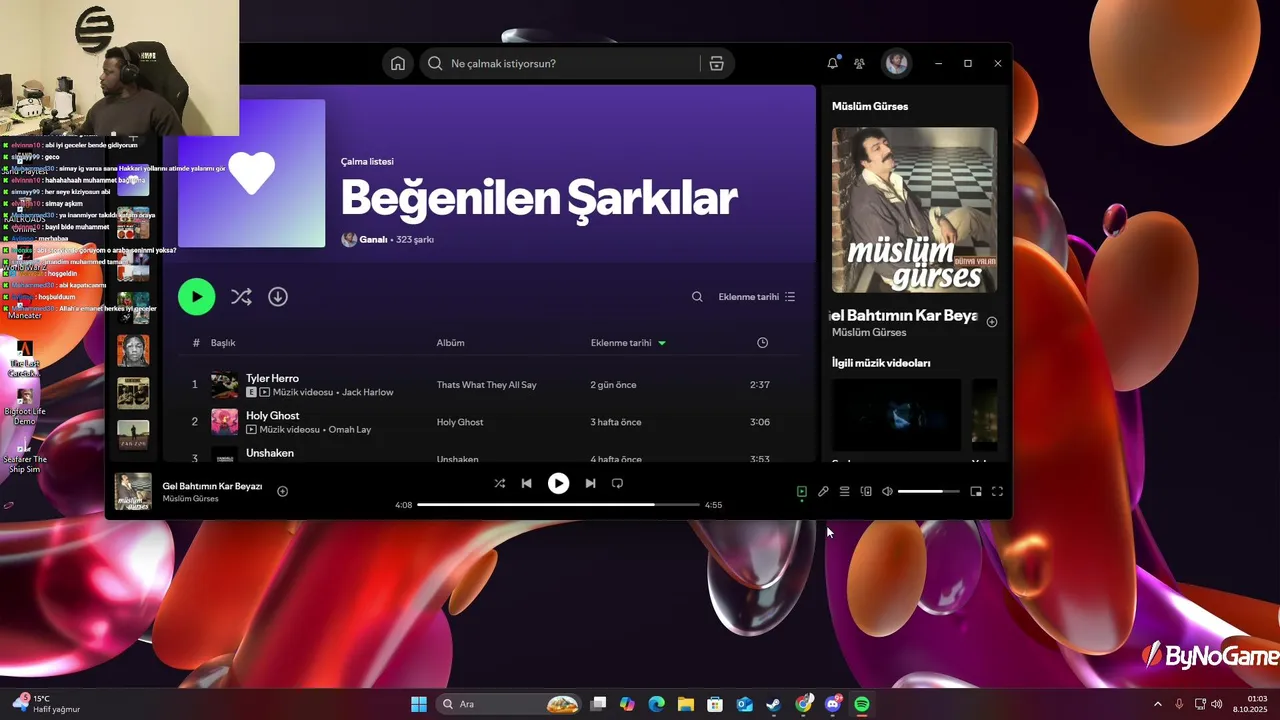This screenshot has width=1280, height=720.
Task: Play the playlist with the green play button
Action: 197,297
